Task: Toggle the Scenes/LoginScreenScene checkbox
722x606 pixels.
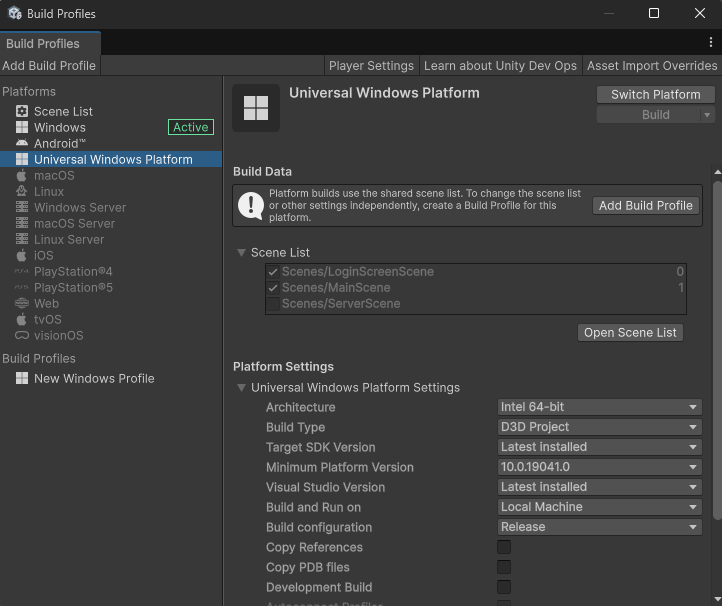Action: pos(273,272)
